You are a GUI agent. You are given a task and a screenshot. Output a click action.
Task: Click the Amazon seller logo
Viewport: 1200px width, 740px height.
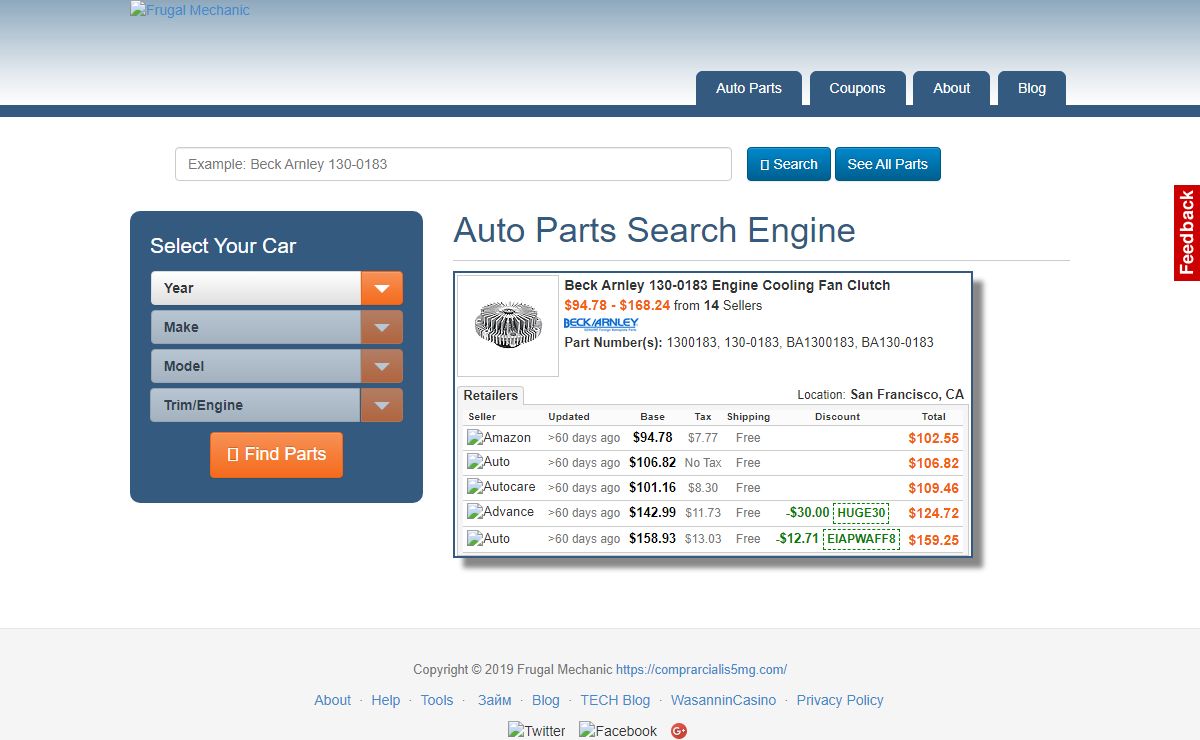499,438
